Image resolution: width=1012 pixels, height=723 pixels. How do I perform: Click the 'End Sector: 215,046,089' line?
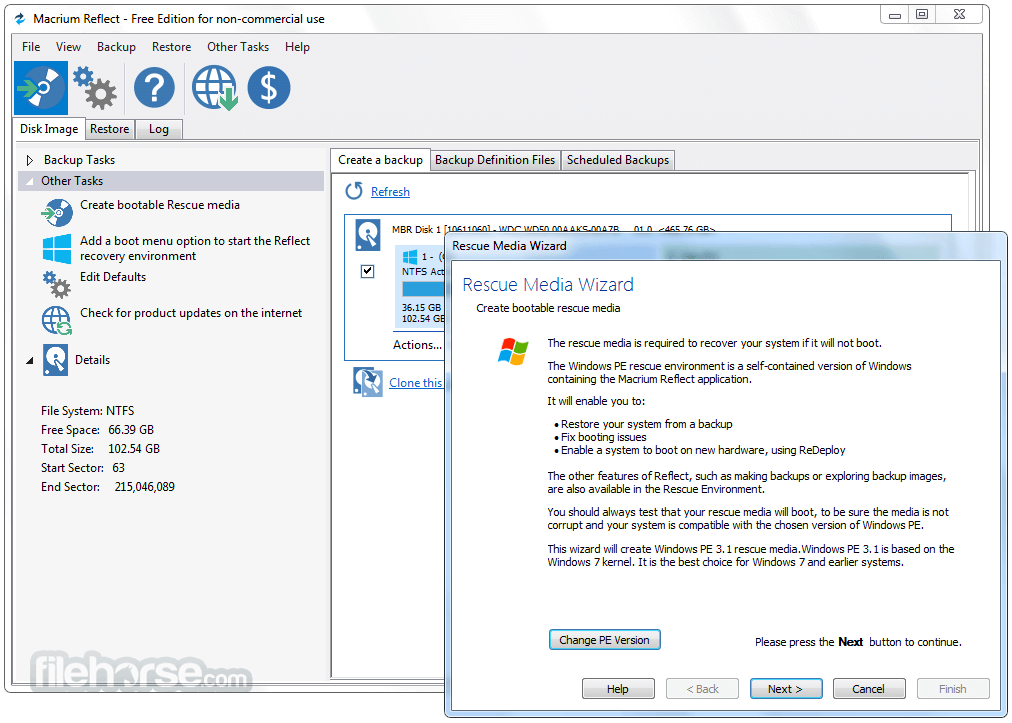tap(108, 487)
